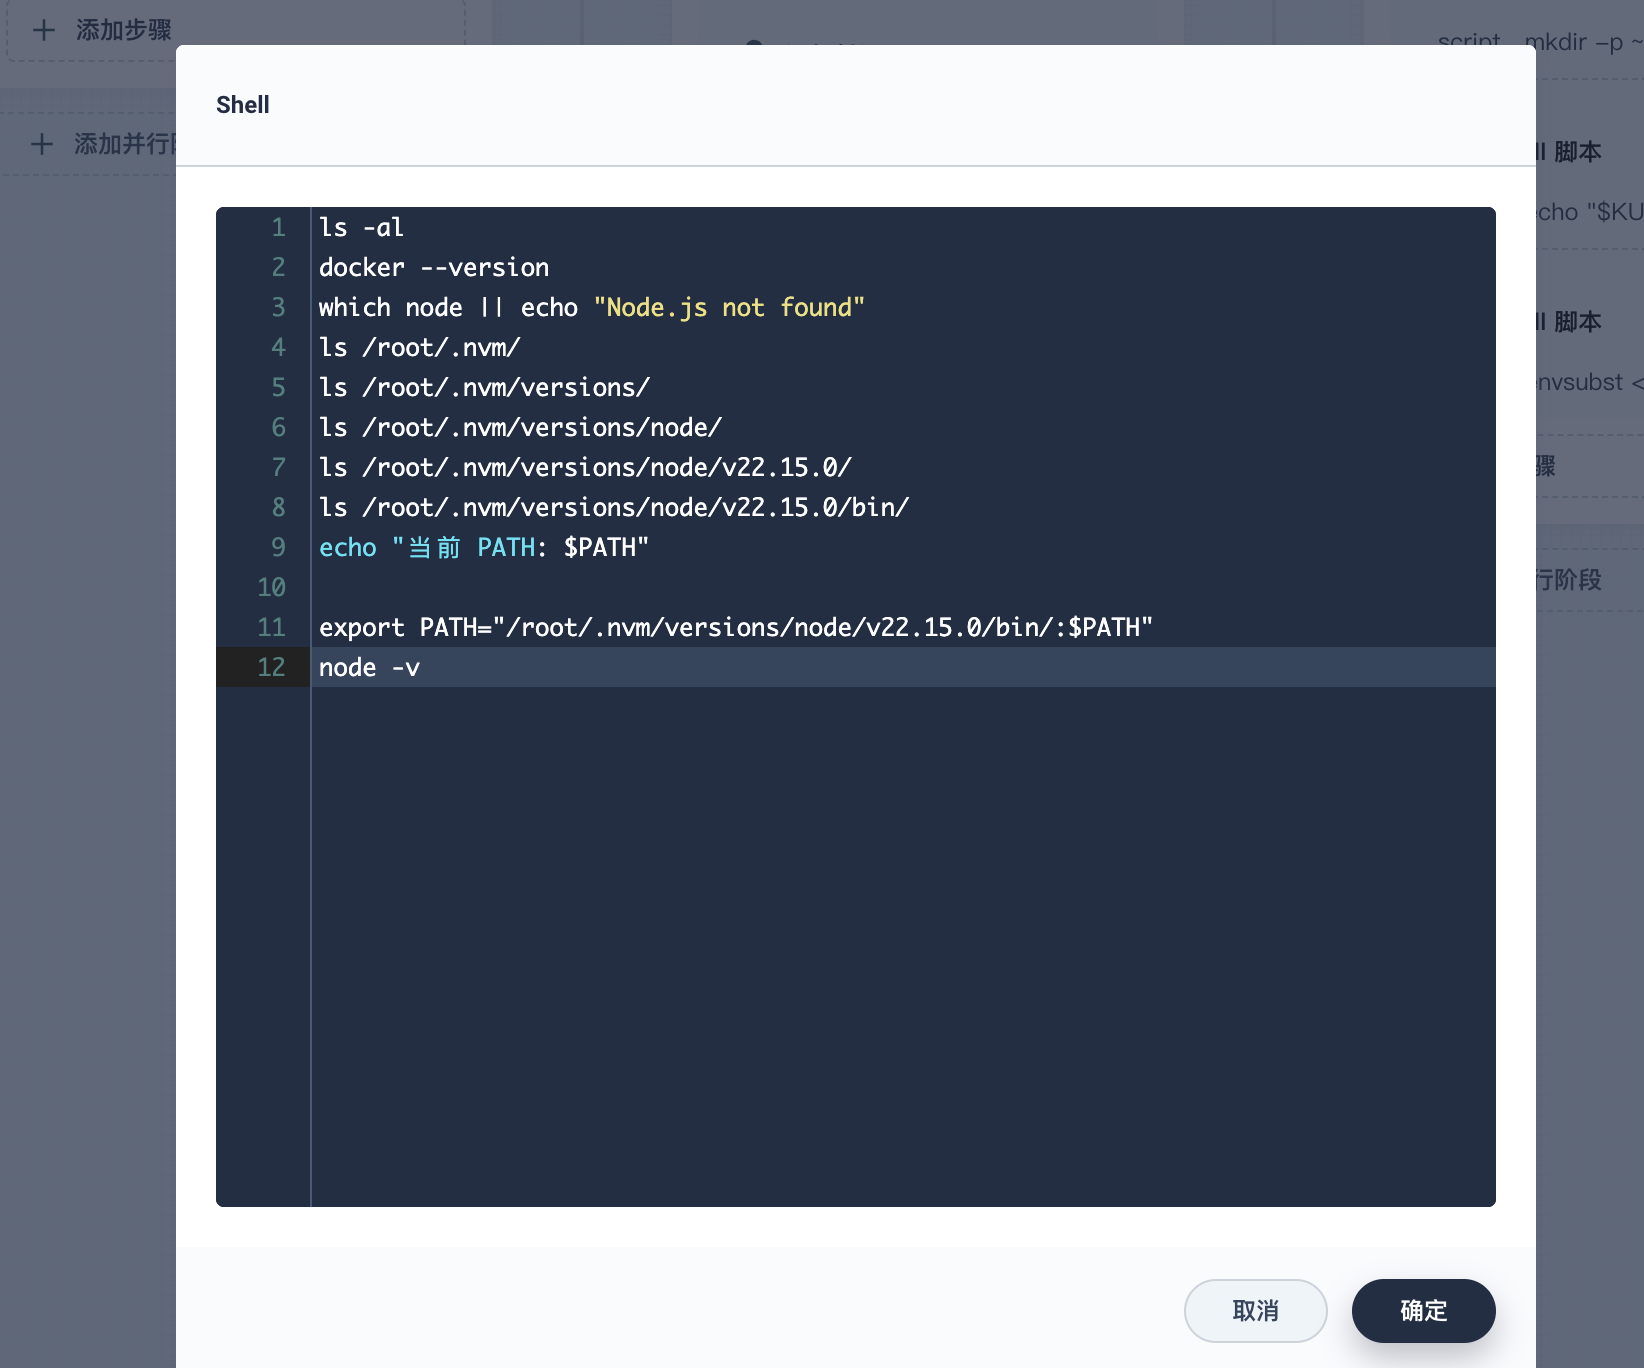Click the plus icon beside 添加并行
1644x1368 pixels.
pyautogui.click(x=42, y=144)
